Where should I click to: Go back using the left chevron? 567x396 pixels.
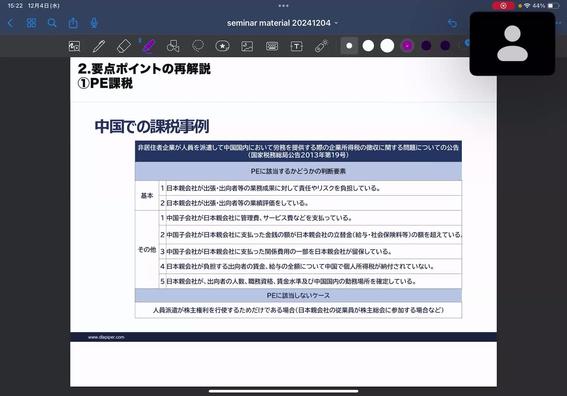10,23
